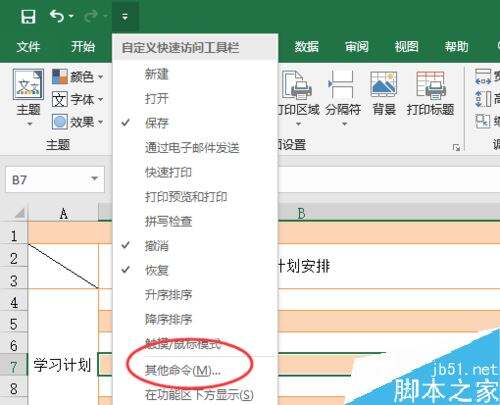Click the Undo arrow icon
This screenshot has width=500, height=405.
click(x=57, y=16)
